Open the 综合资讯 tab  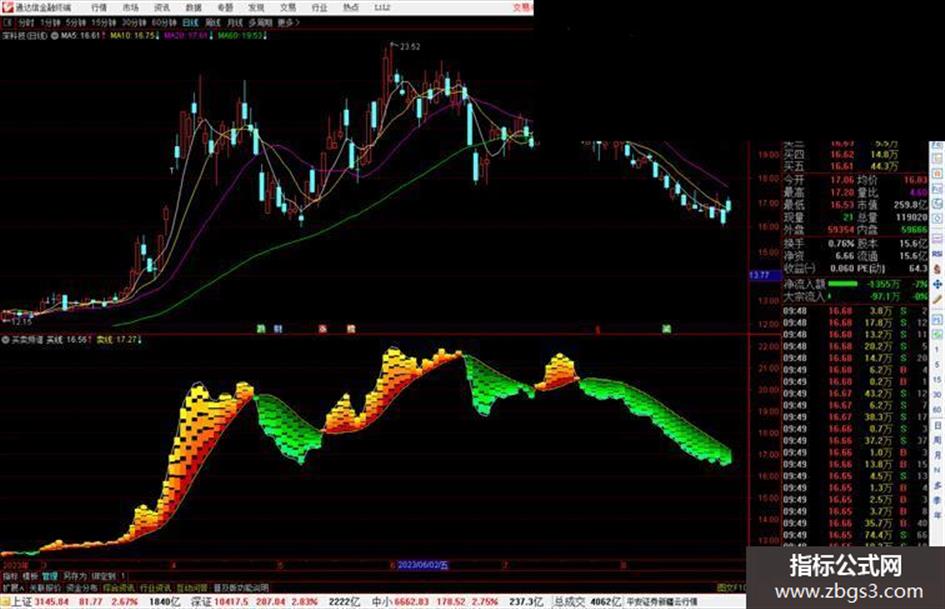coord(119,587)
